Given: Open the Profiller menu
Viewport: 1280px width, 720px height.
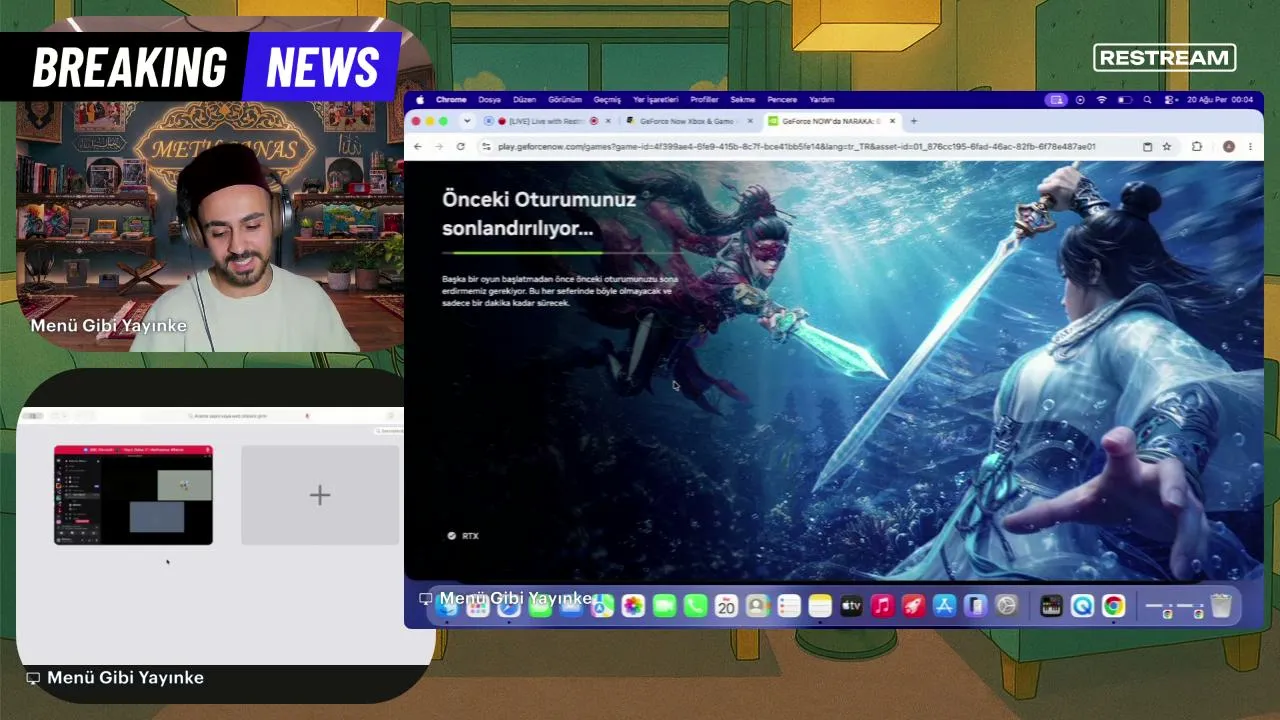Looking at the screenshot, I should [x=705, y=100].
